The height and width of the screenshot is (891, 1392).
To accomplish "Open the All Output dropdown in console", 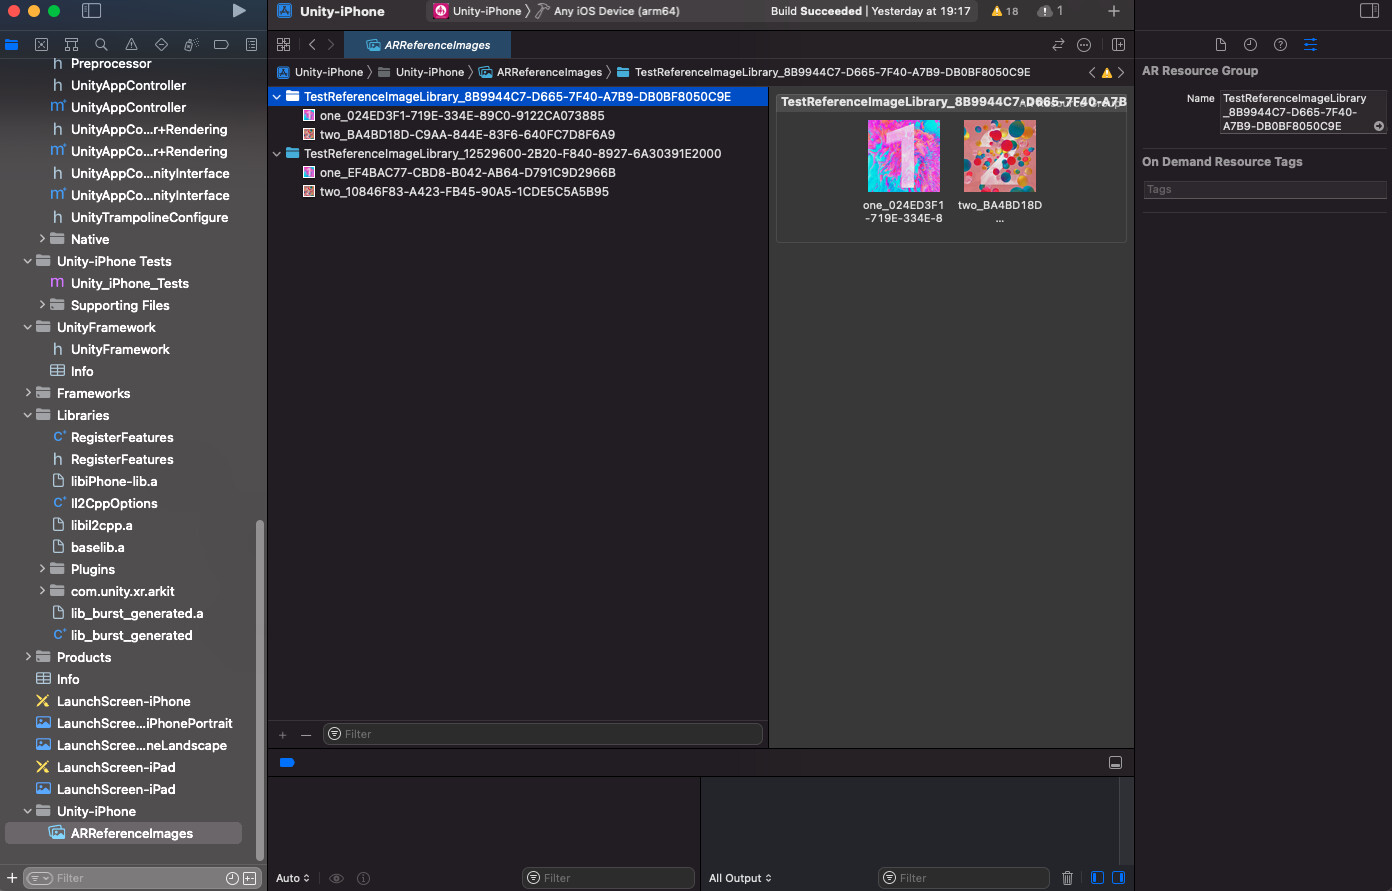I will click(740, 877).
